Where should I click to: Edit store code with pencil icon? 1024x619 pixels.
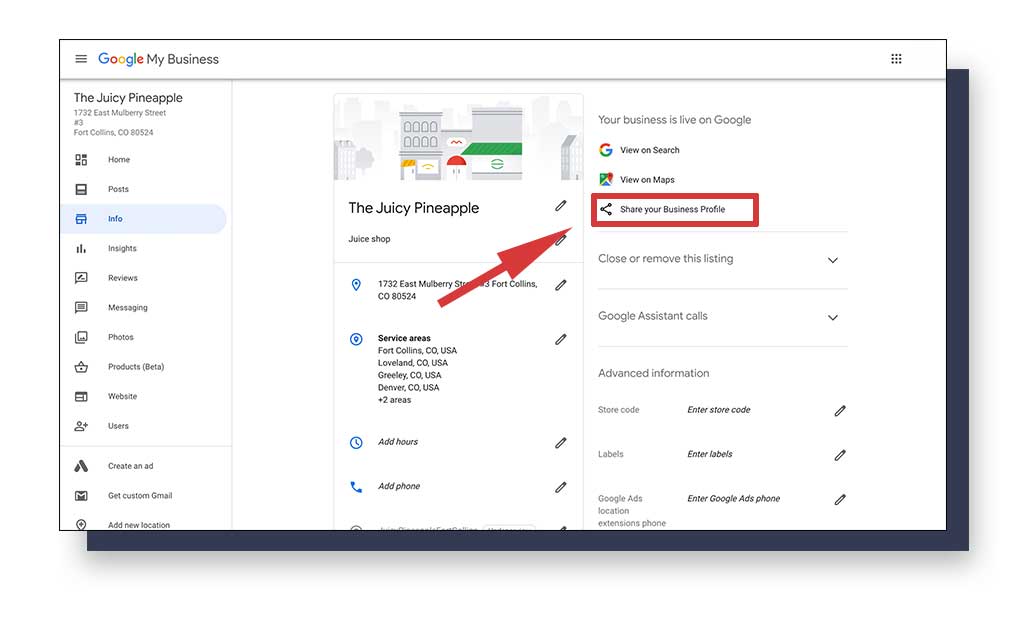(x=840, y=411)
